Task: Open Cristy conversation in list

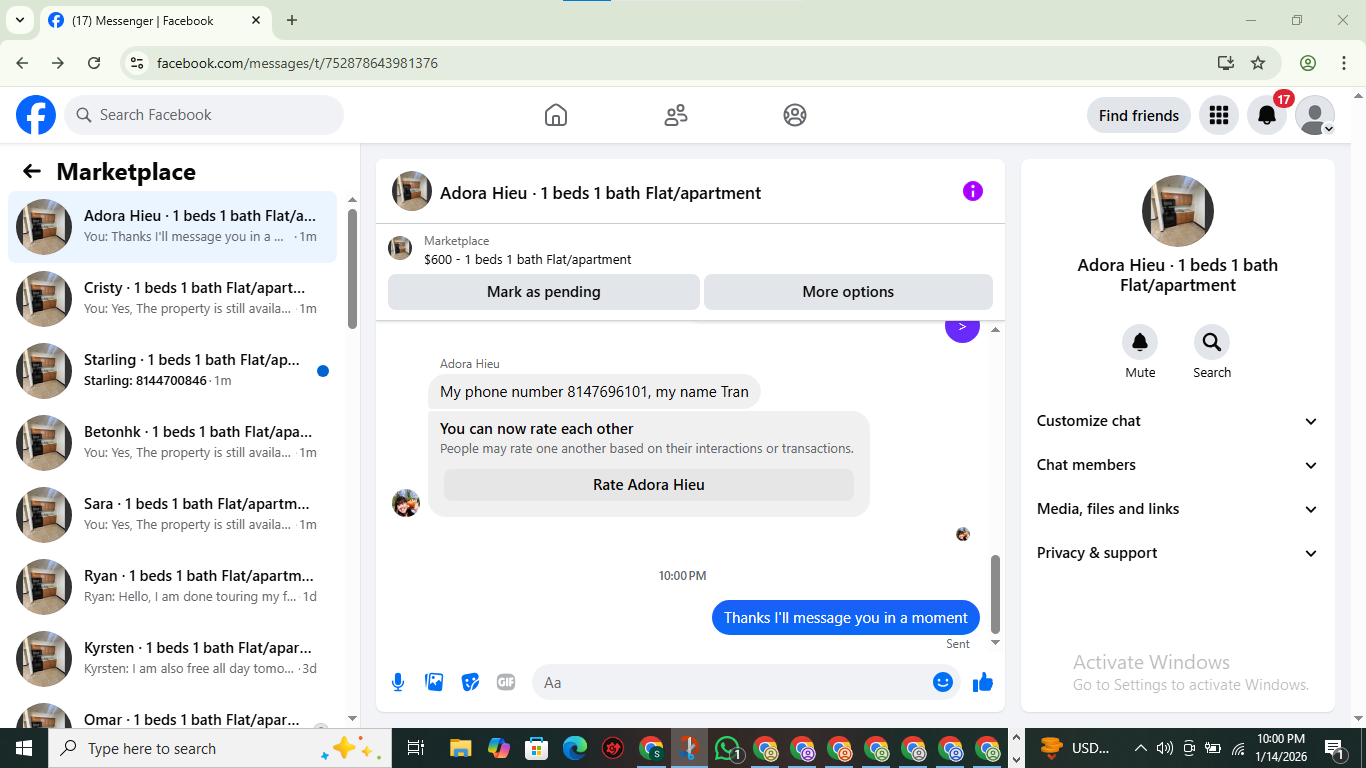Action: (x=172, y=299)
